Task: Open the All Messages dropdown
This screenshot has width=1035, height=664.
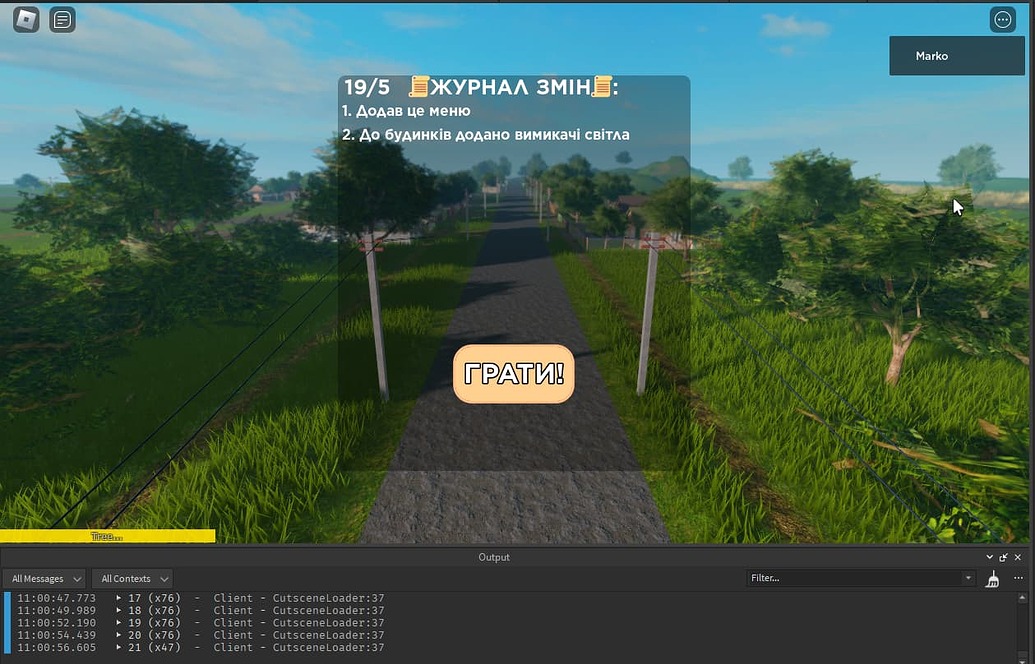Action: 44,578
